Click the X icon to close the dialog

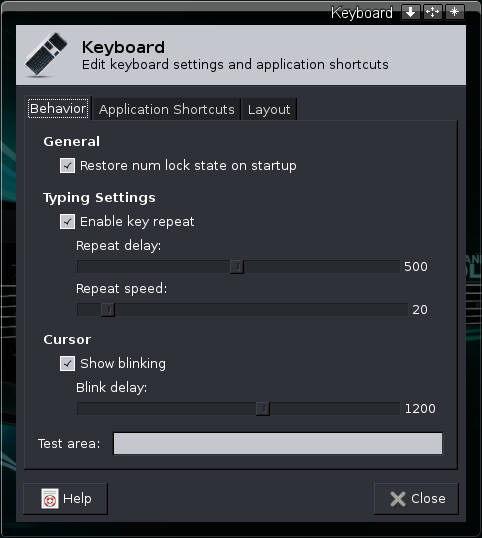coord(398,499)
